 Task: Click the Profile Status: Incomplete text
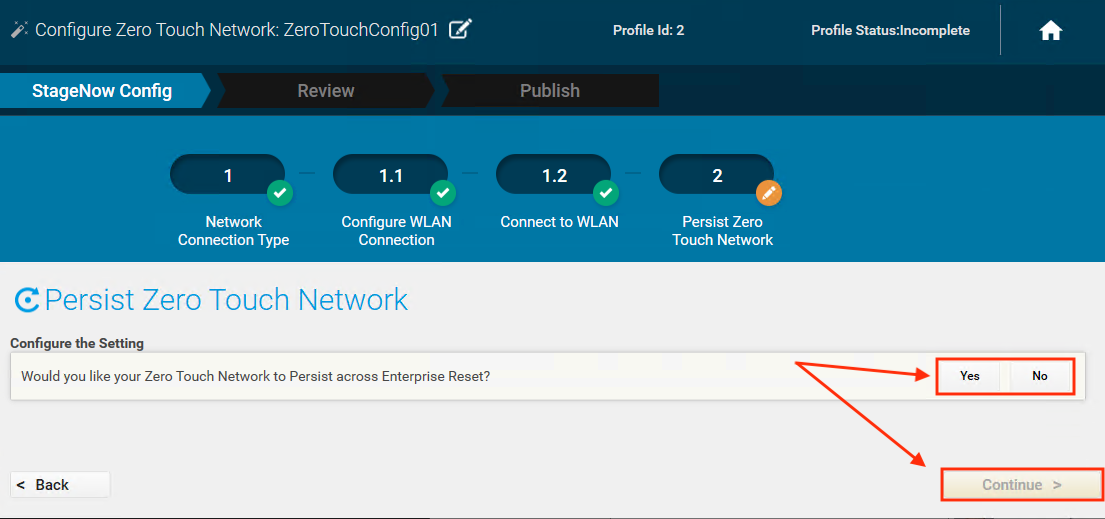[890, 31]
